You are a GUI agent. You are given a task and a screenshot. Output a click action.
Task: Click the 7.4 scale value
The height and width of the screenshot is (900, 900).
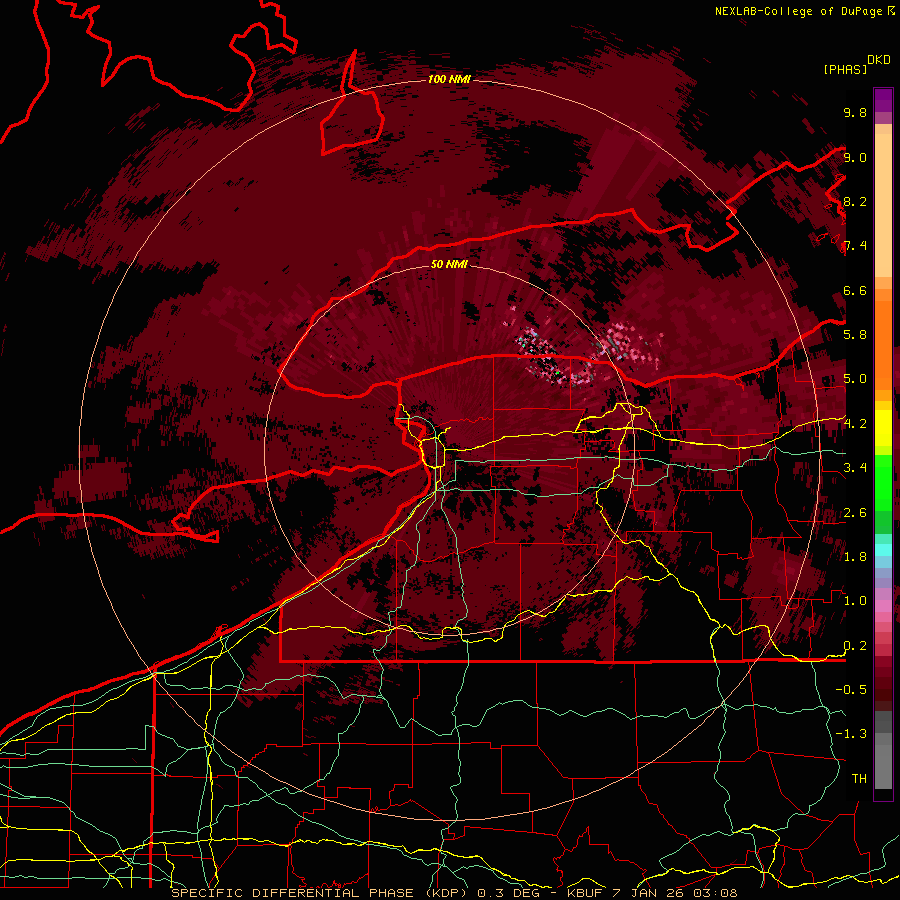(855, 246)
